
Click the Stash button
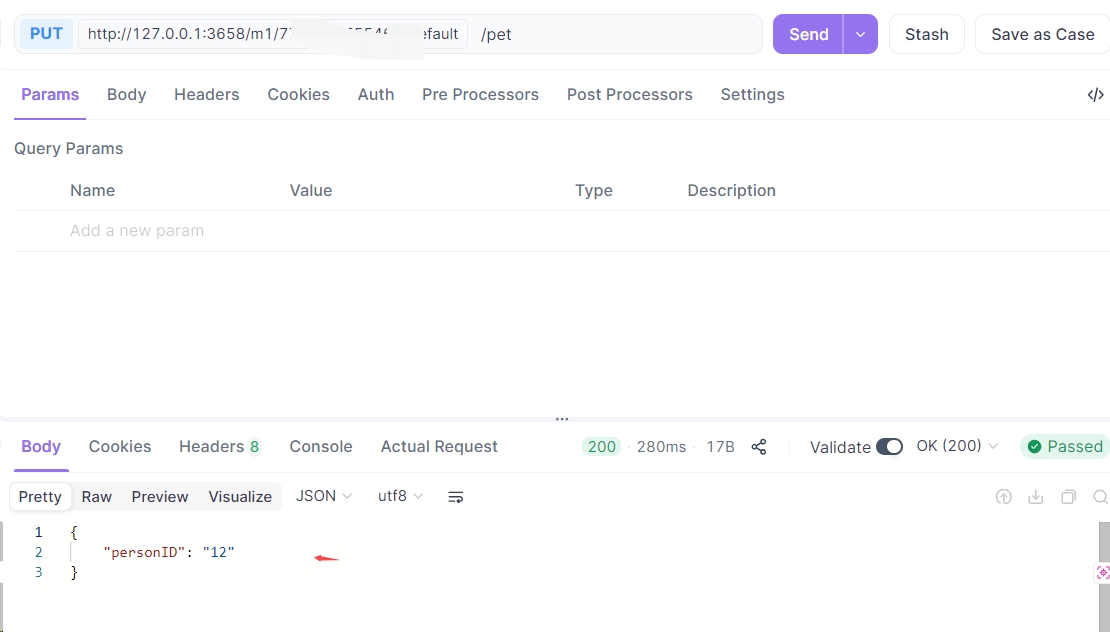tap(926, 34)
